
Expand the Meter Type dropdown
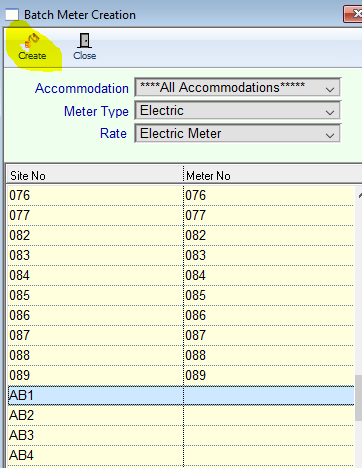237,111
